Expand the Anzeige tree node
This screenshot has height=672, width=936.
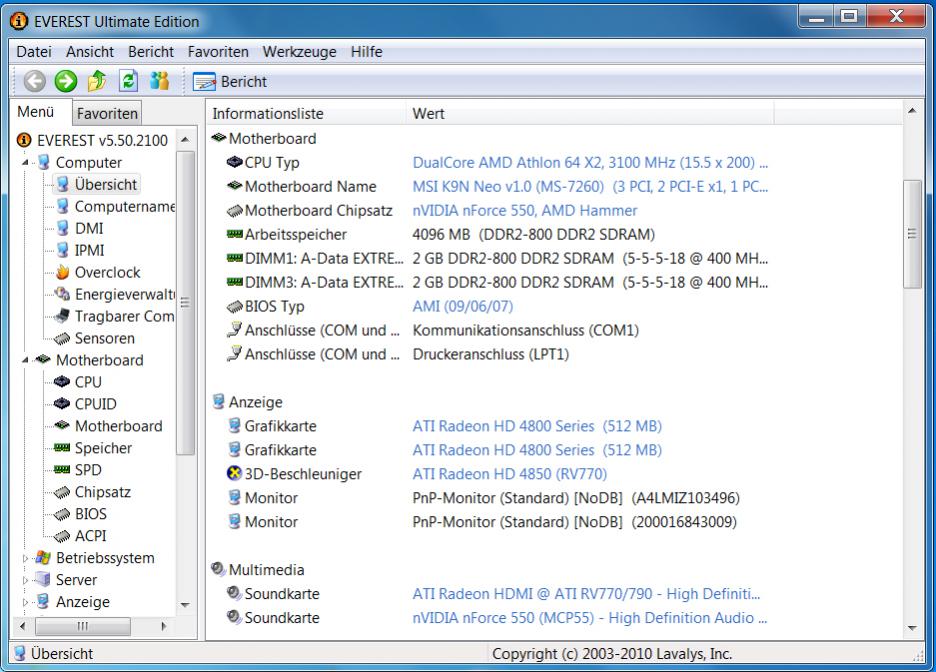pos(25,602)
